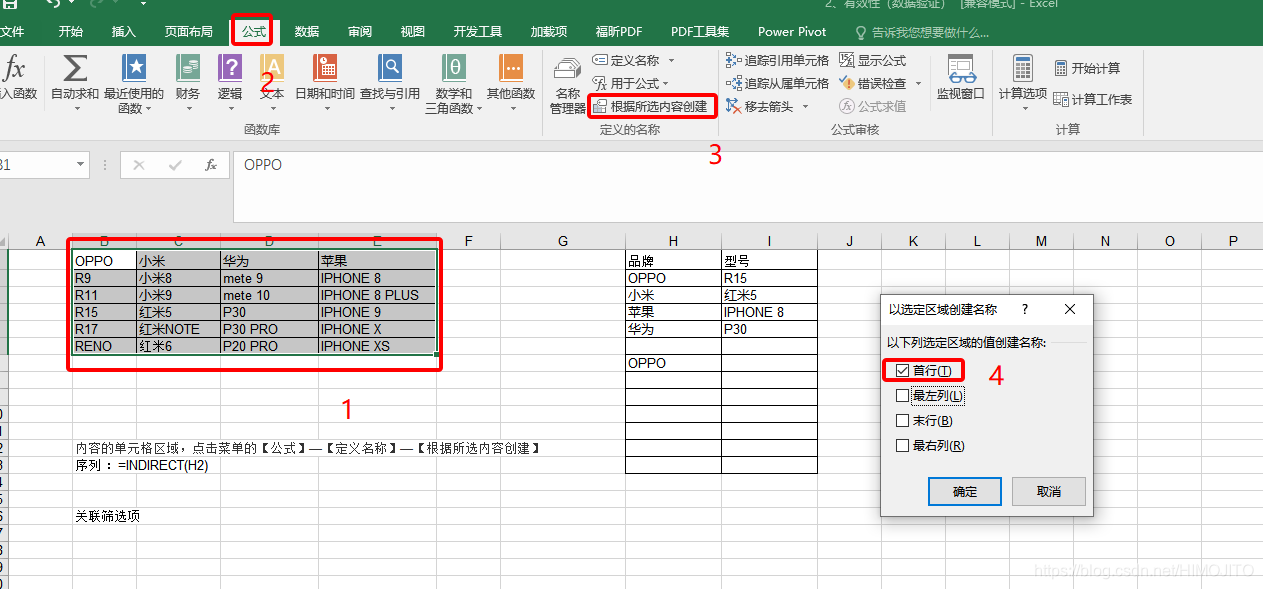This screenshot has height=589, width=1263.
Task: Select the 品牌 header cell
Action: click(673, 261)
